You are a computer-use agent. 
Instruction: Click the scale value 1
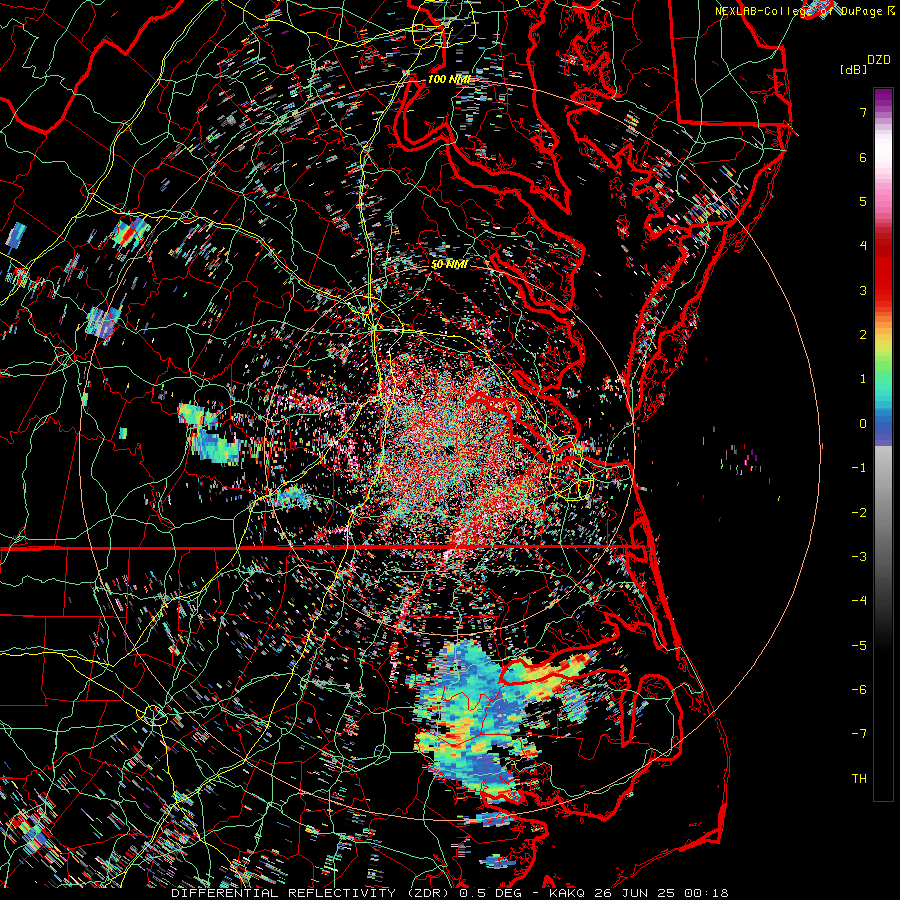(863, 379)
